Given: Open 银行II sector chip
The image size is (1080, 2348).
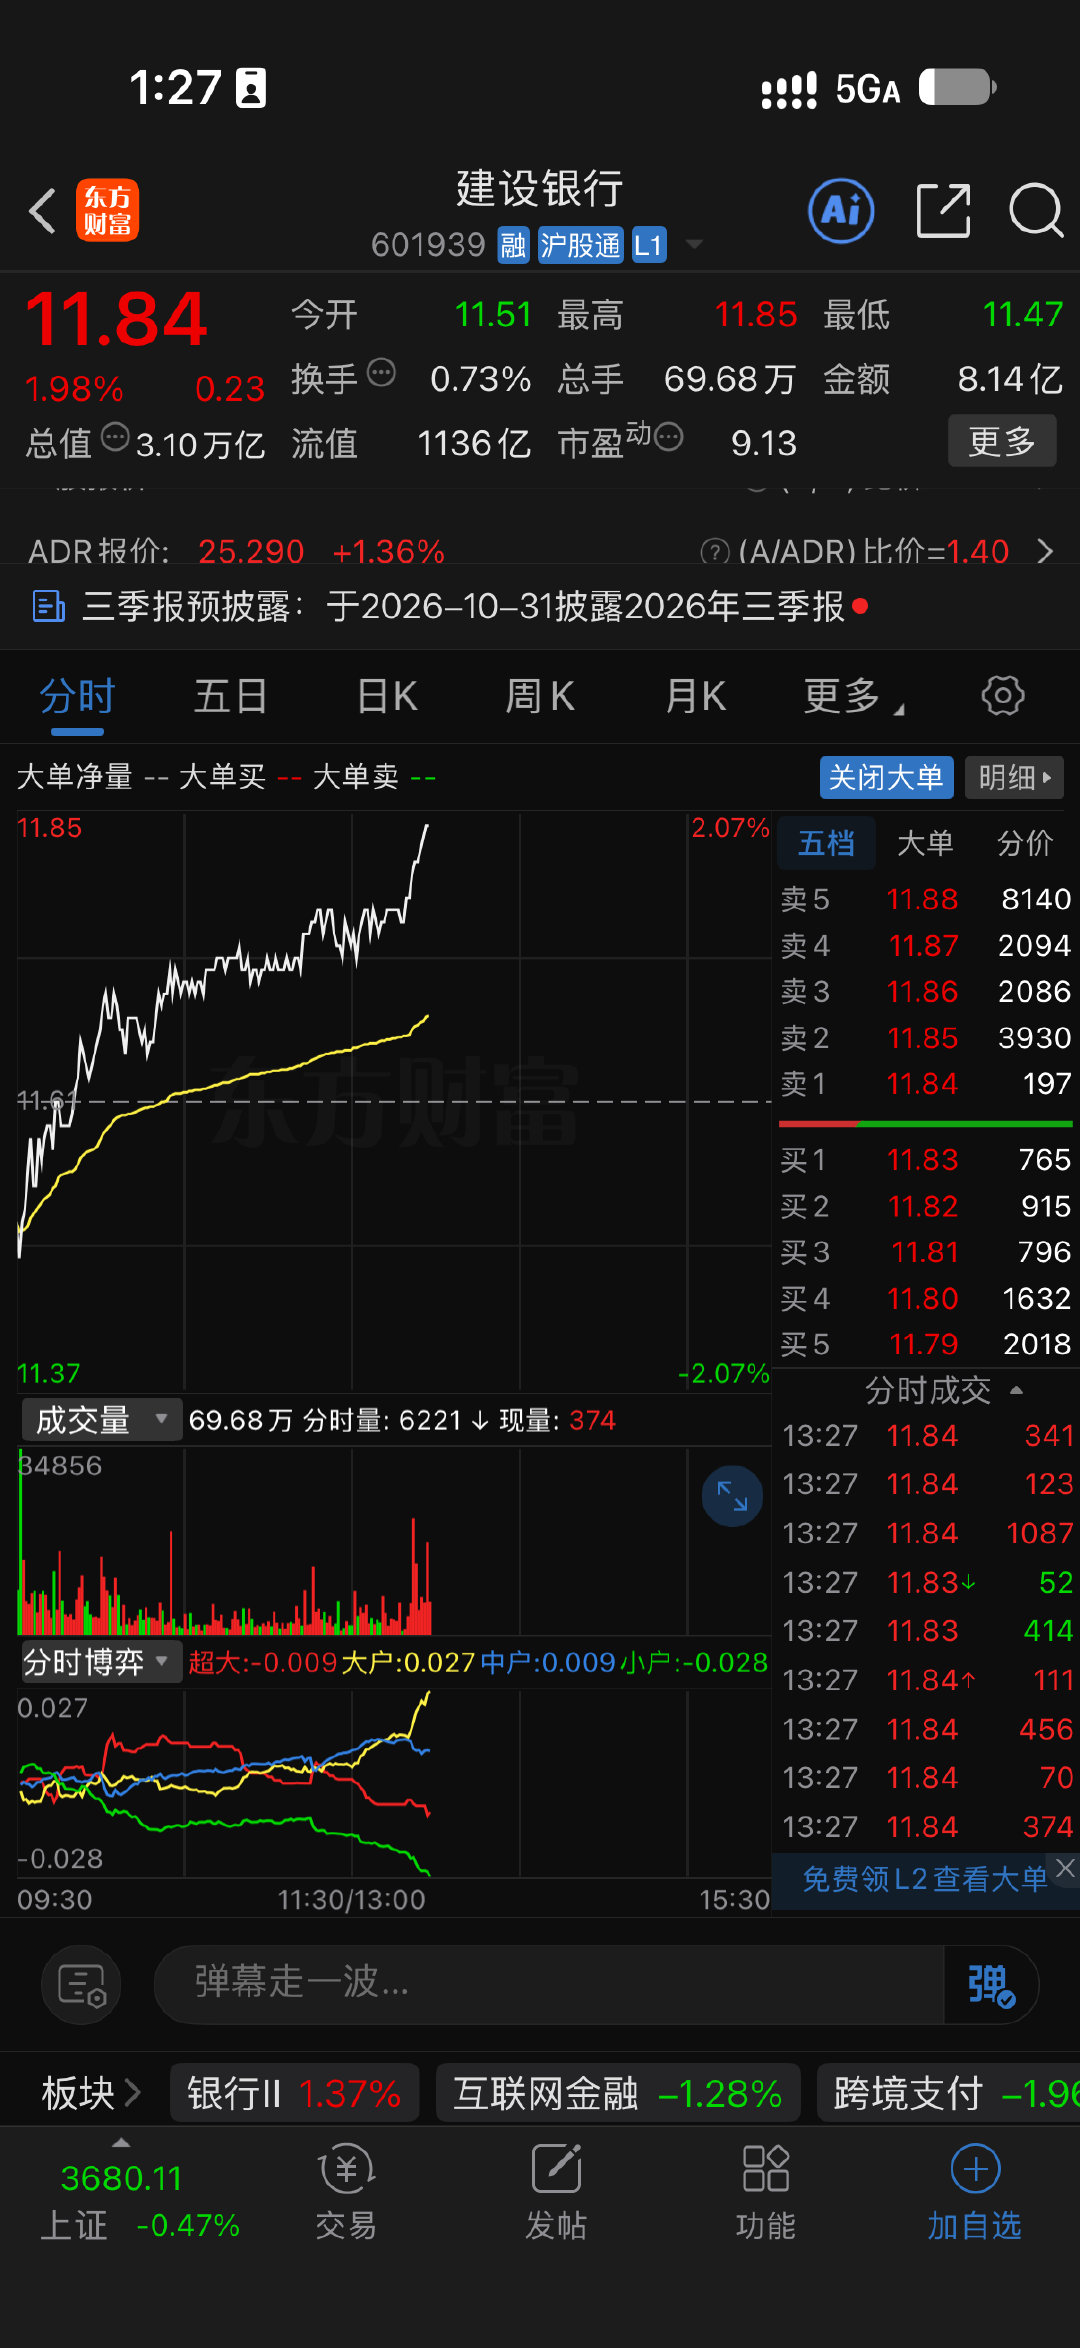Looking at the screenshot, I should point(294,2092).
